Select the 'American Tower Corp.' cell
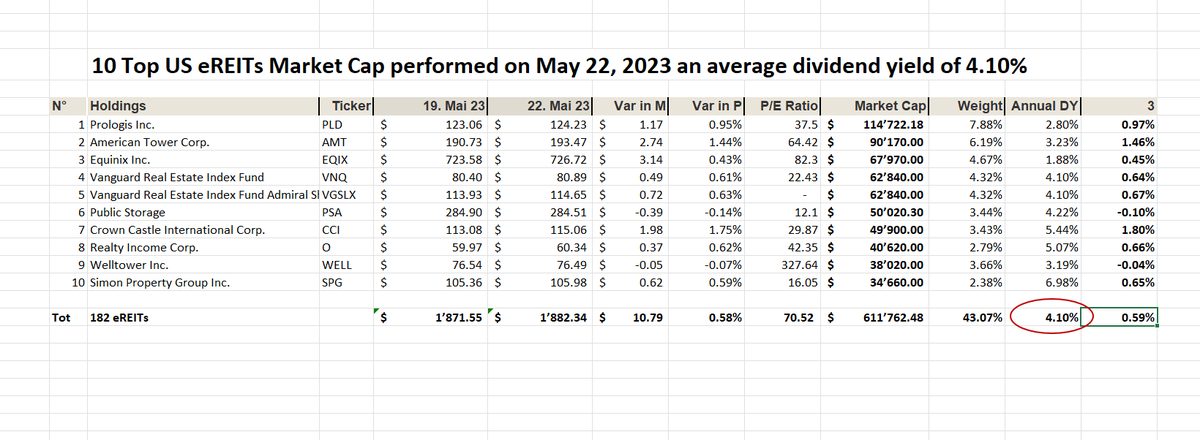Screen dimensions: 1200x440 pyautogui.click(x=202, y=143)
